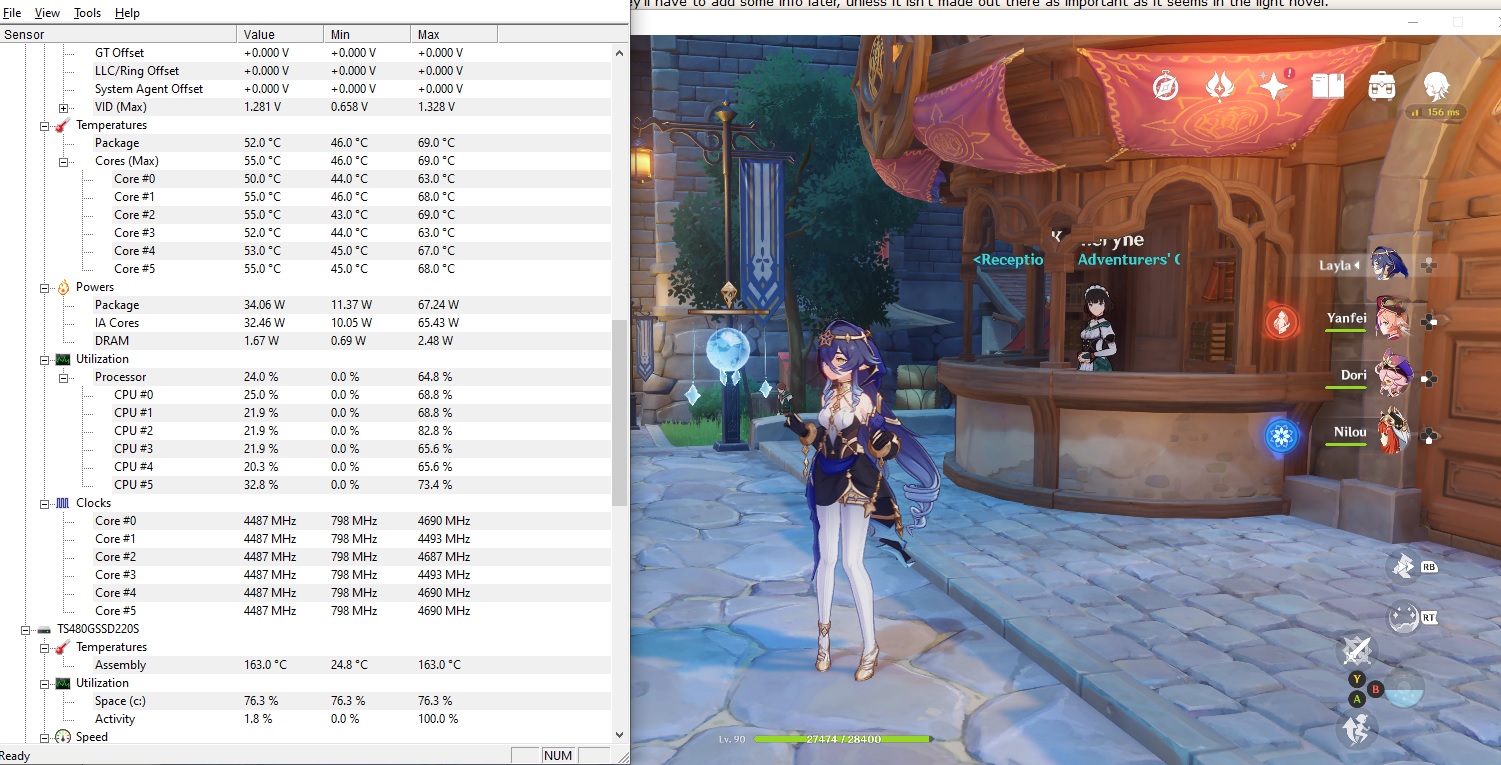Tap the RT elemental burst icon
This screenshot has width=1501, height=765.
[x=1404, y=618]
